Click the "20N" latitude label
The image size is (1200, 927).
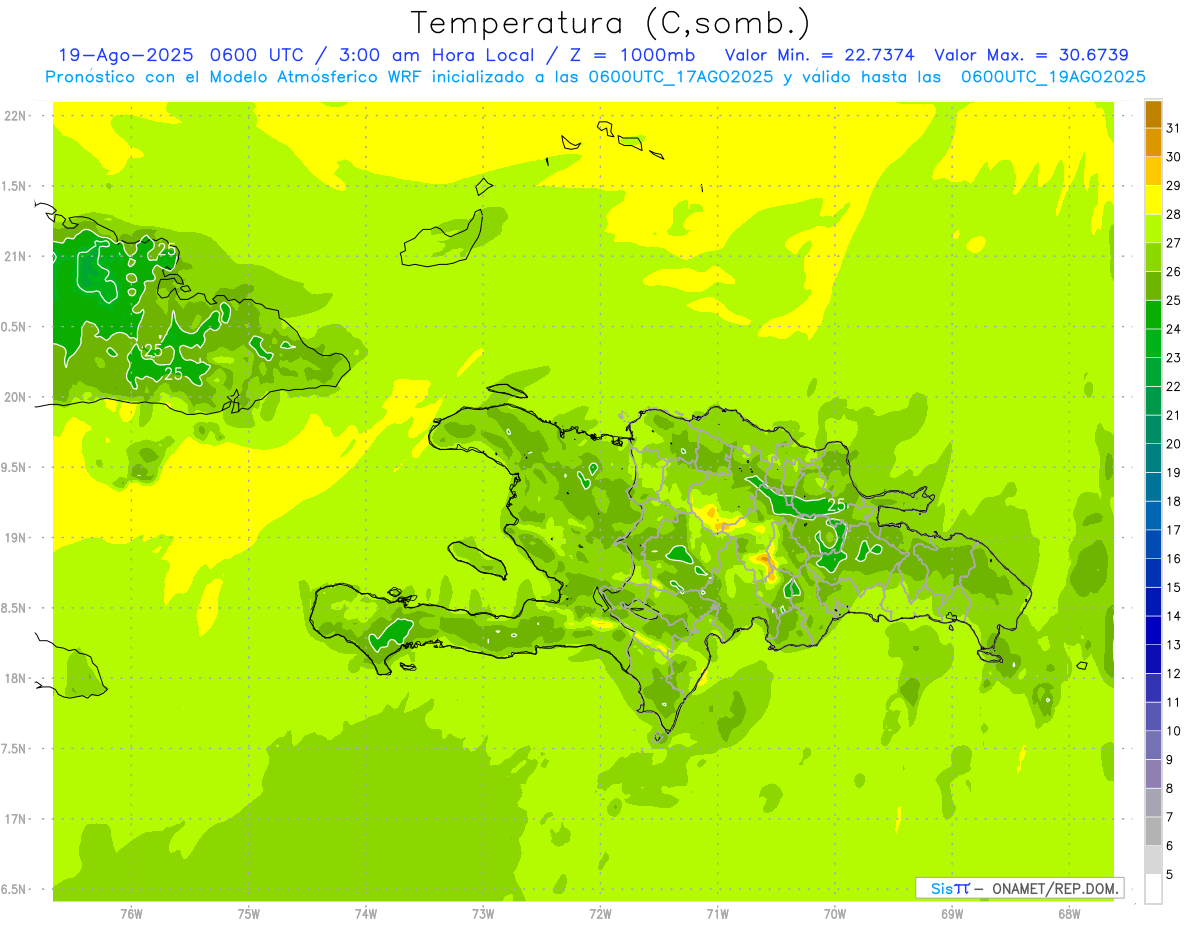(x=17, y=397)
